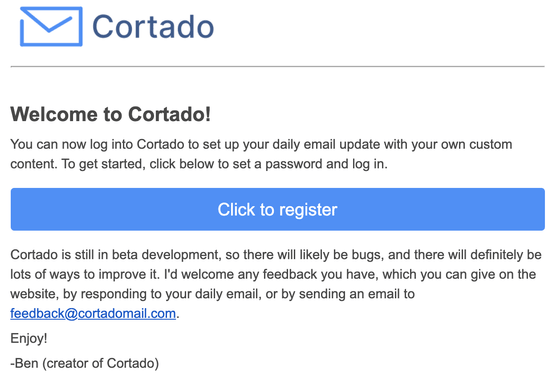Image resolution: width=560 pixels, height=377 pixels.
Task: Click the word Enjoy! near the bottom
Action: pyautogui.click(x=29, y=338)
